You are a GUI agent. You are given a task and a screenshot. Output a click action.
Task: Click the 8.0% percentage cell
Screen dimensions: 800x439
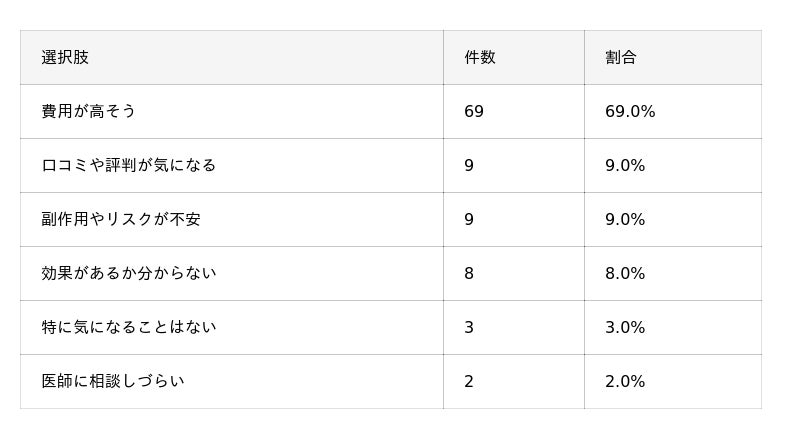pyautogui.click(x=673, y=274)
